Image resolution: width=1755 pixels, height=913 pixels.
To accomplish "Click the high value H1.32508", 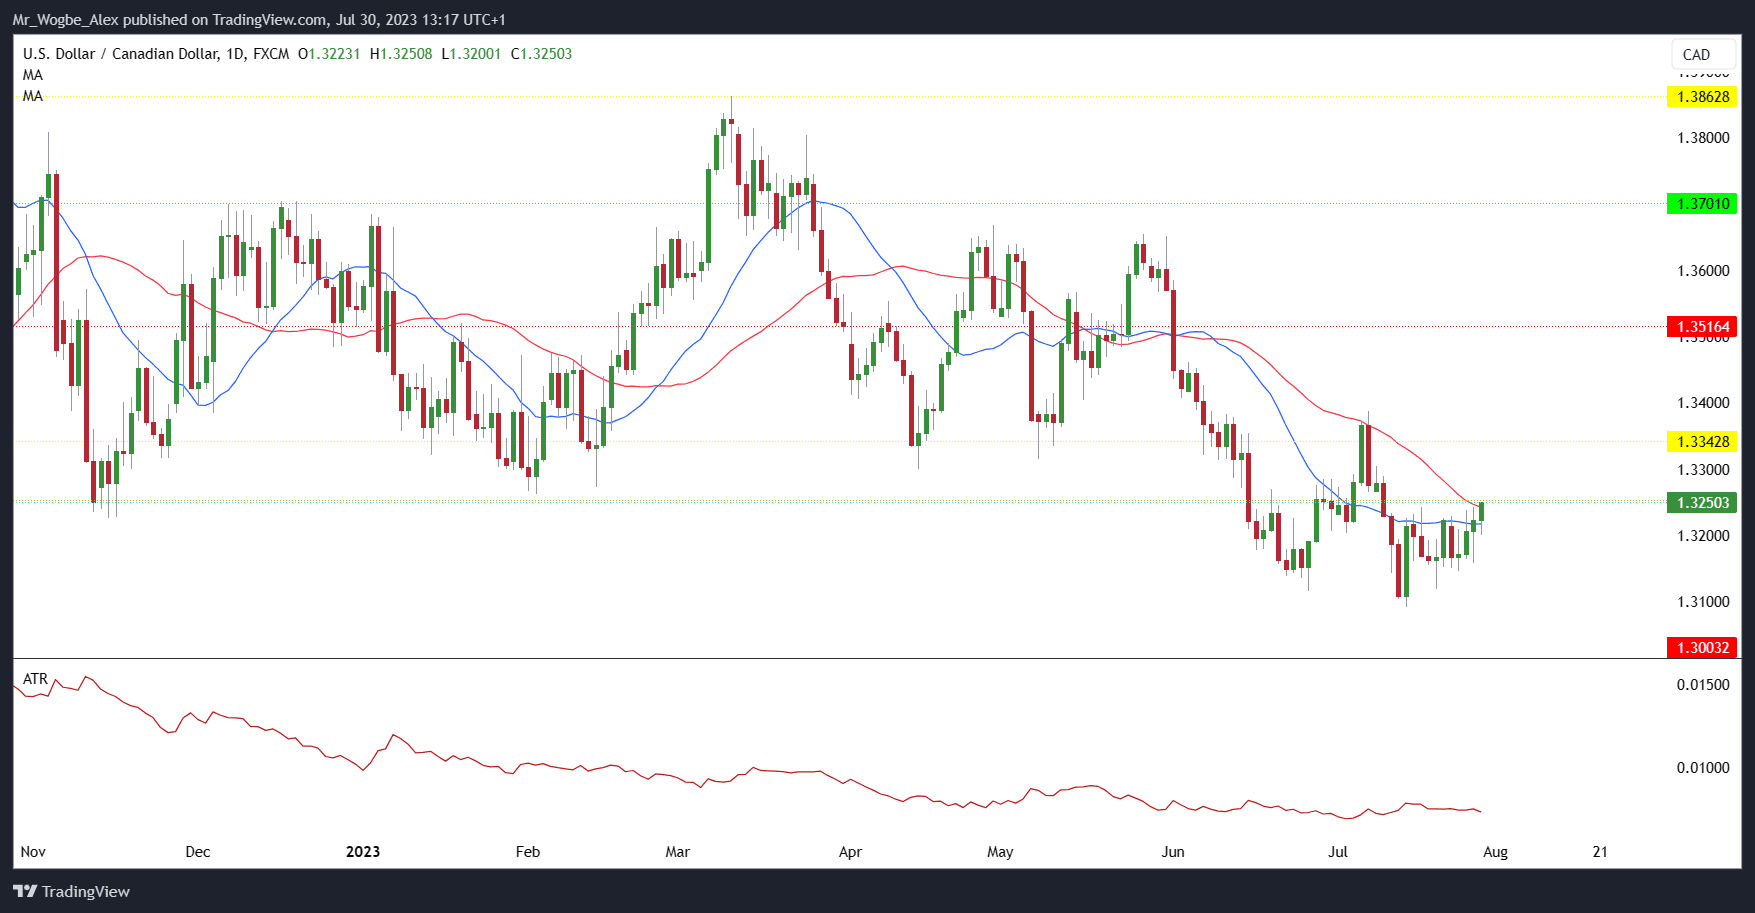I will (401, 54).
